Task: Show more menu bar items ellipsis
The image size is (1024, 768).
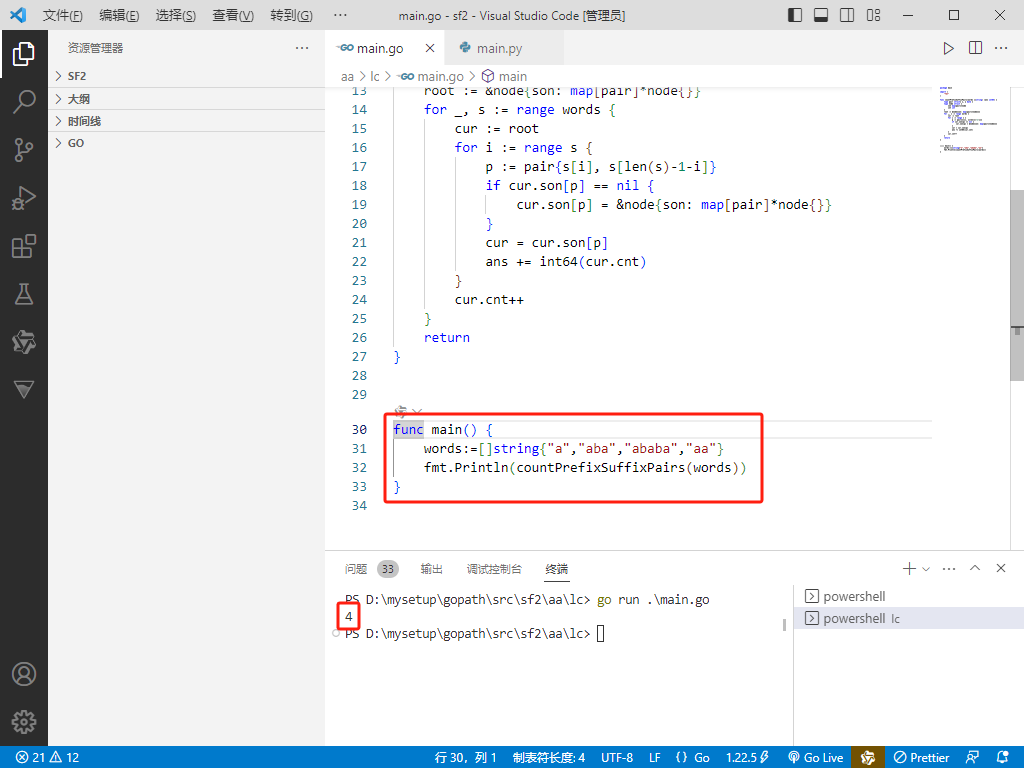Action: pos(340,15)
